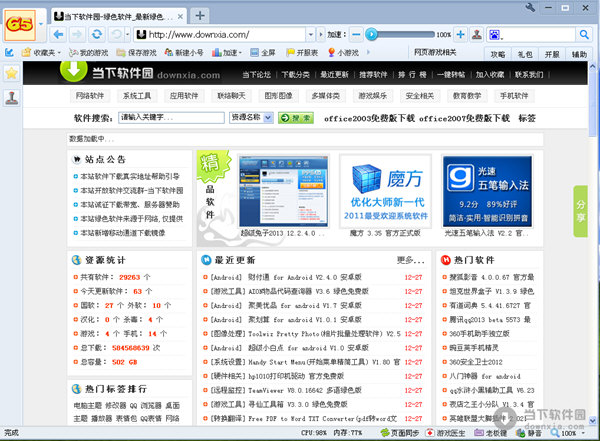Open 小游戏 mini games
Image resolution: width=600 pixels, height=441 pixels.
343,52
